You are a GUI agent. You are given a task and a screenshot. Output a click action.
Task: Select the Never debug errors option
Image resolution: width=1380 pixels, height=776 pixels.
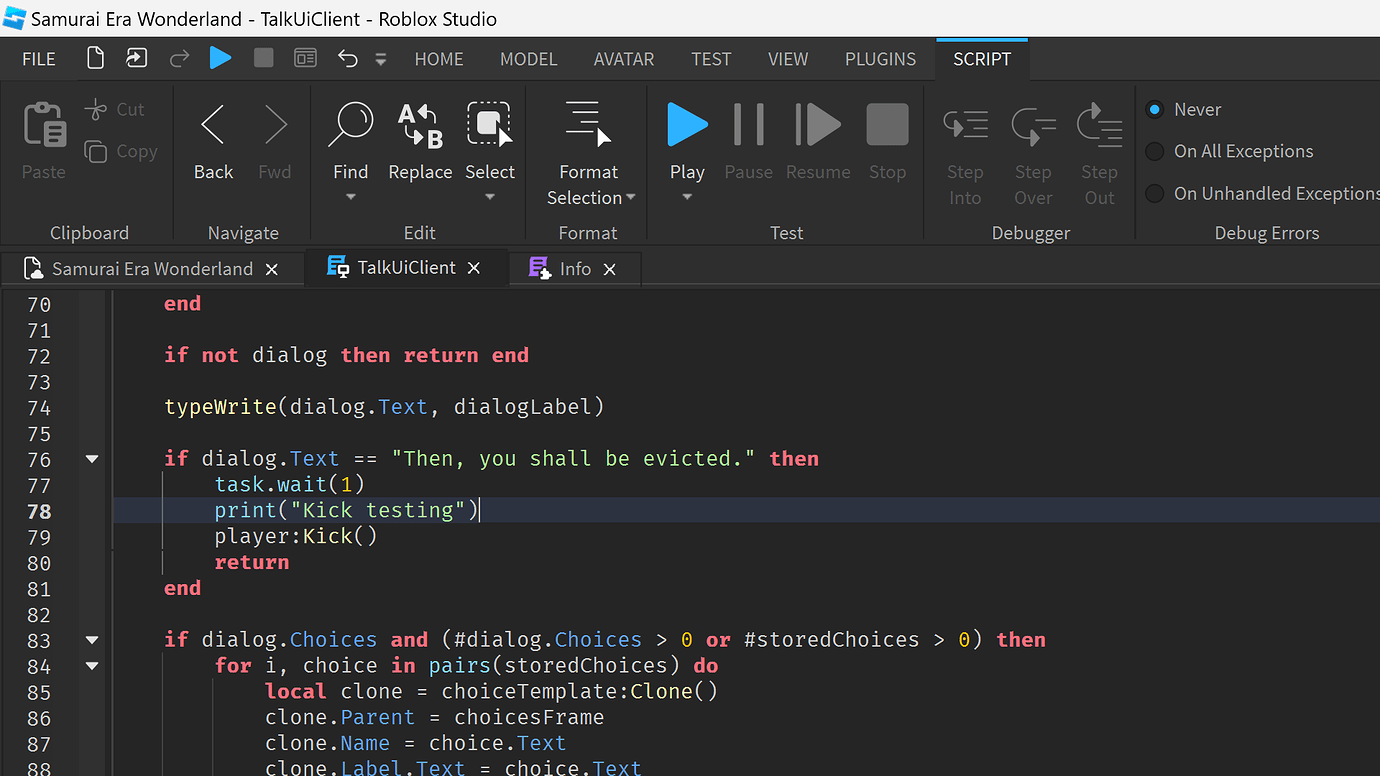pyautogui.click(x=1155, y=110)
